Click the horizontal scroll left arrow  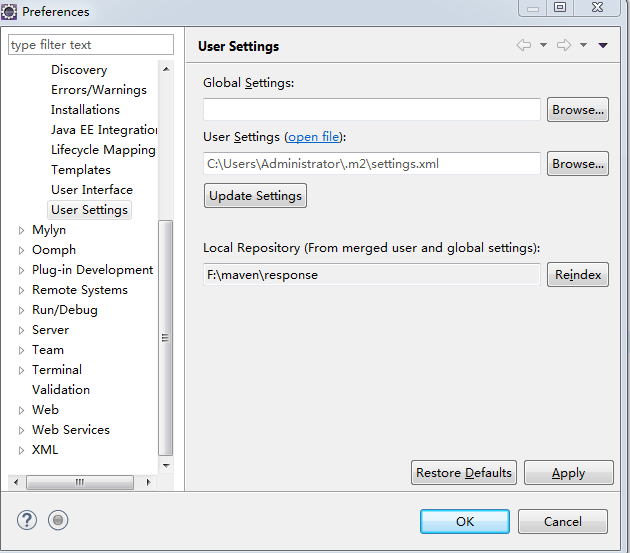click(x=16, y=482)
